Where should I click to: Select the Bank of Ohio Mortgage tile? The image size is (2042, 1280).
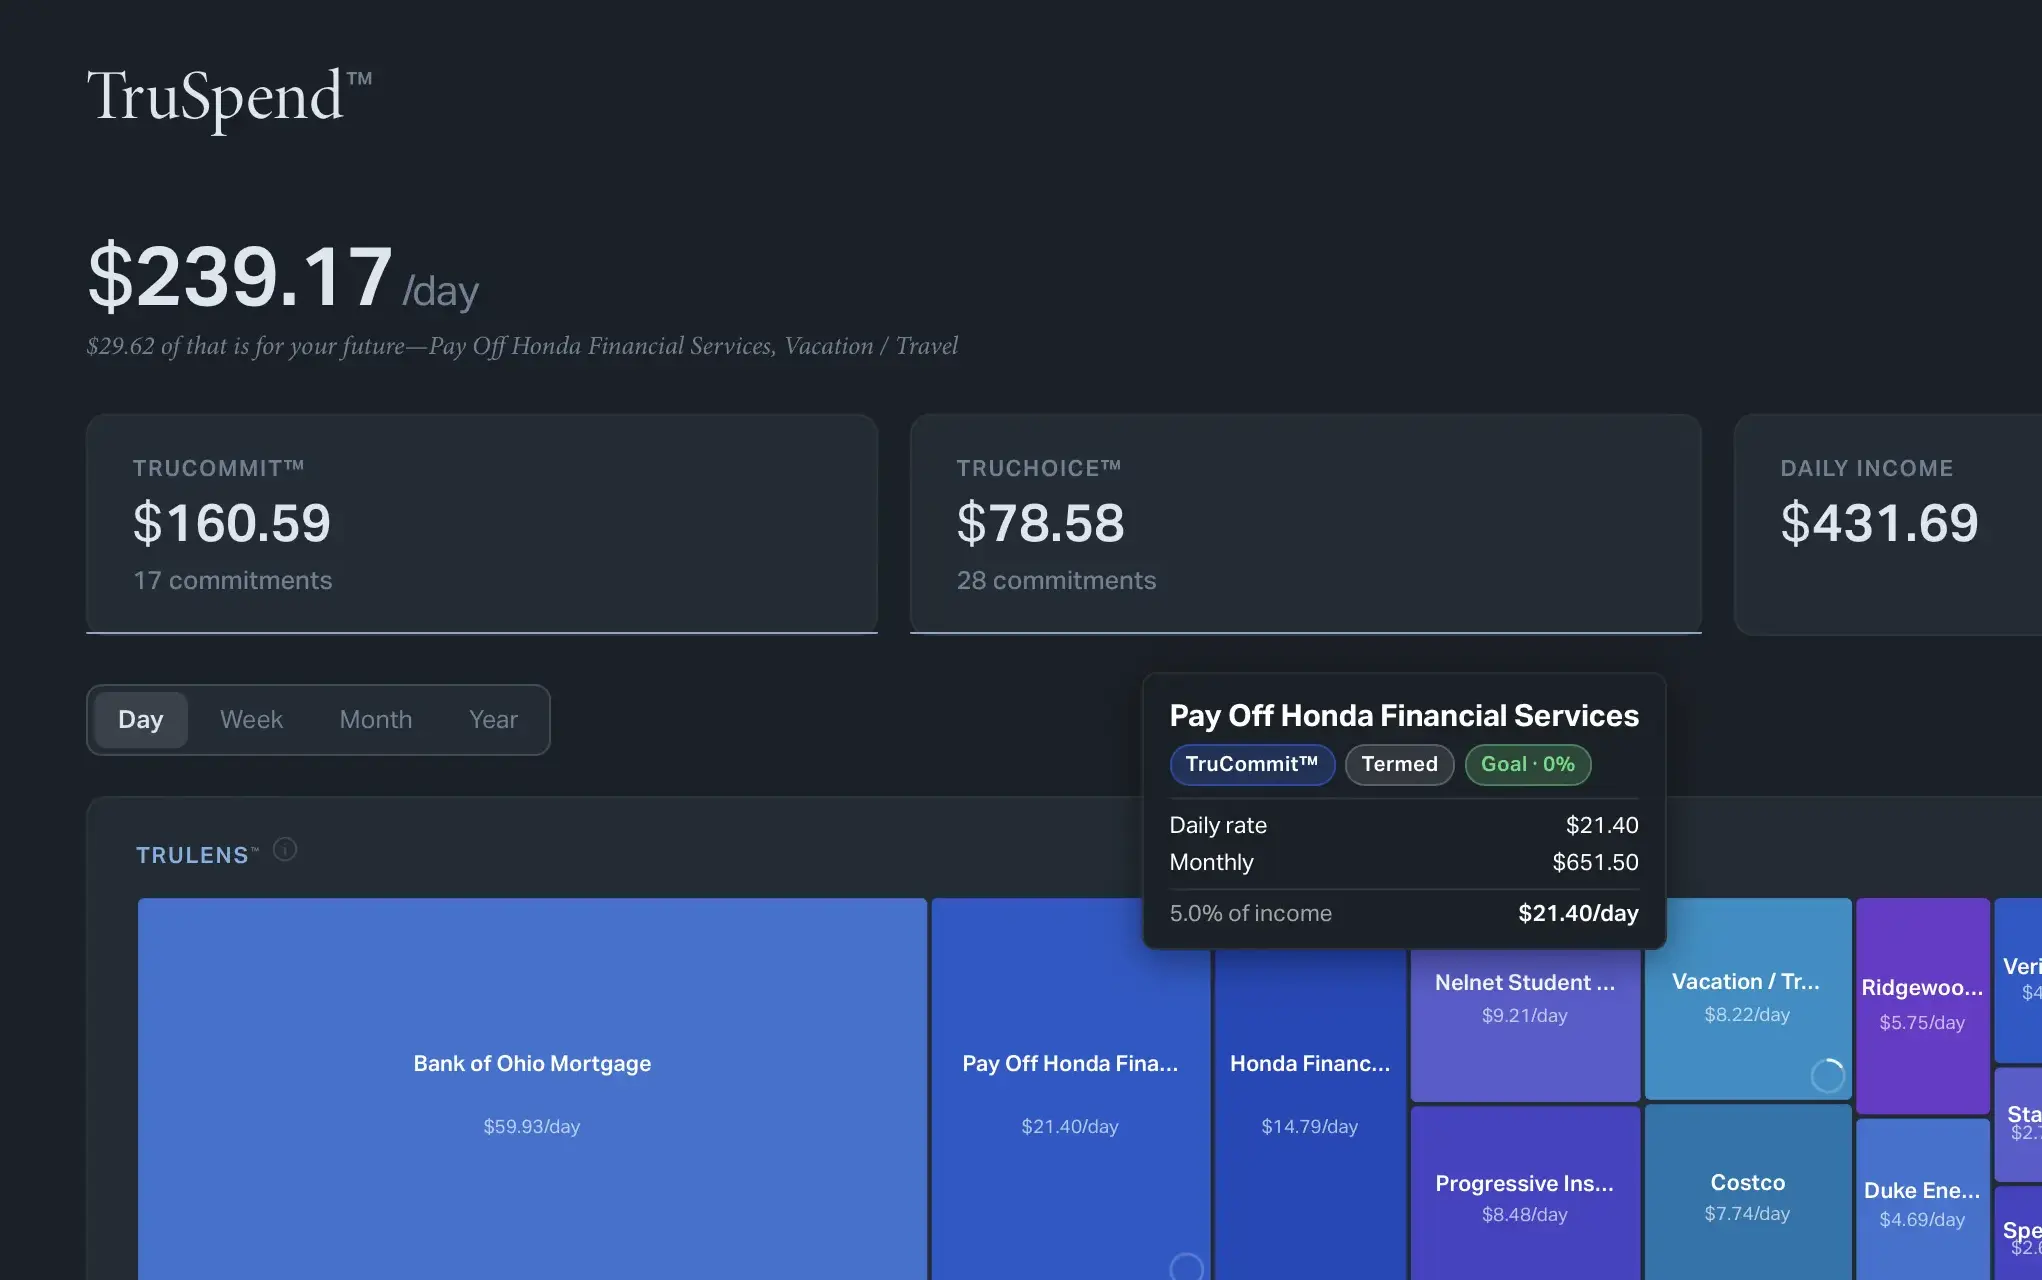point(531,1090)
